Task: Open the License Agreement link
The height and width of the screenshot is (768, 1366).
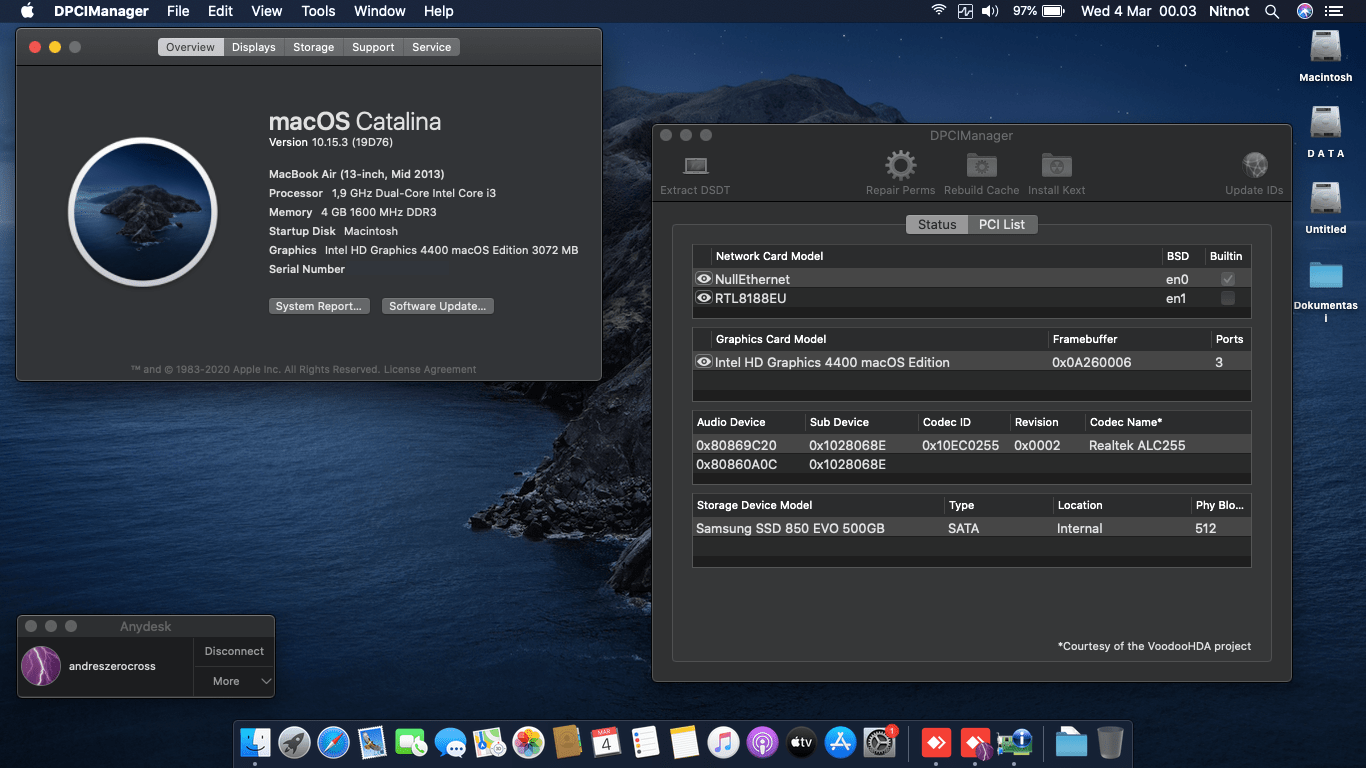Action: [x=430, y=369]
